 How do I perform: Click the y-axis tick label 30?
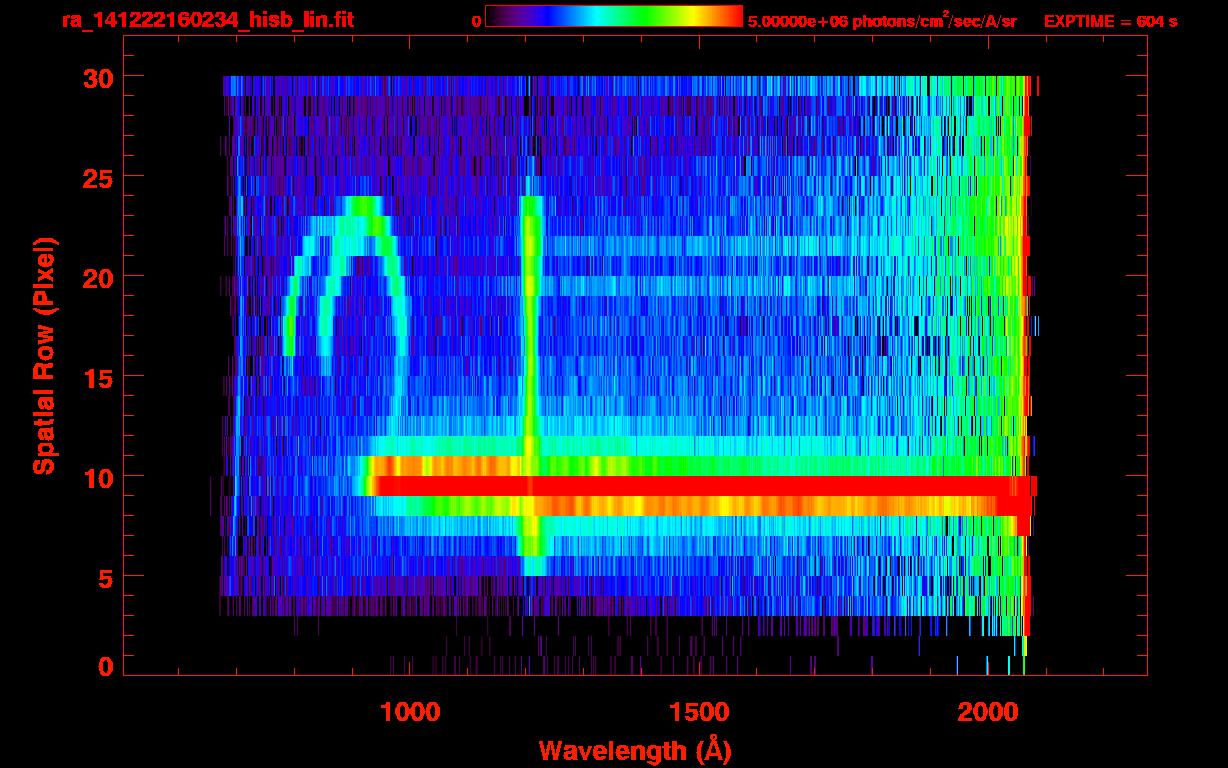(x=98, y=77)
